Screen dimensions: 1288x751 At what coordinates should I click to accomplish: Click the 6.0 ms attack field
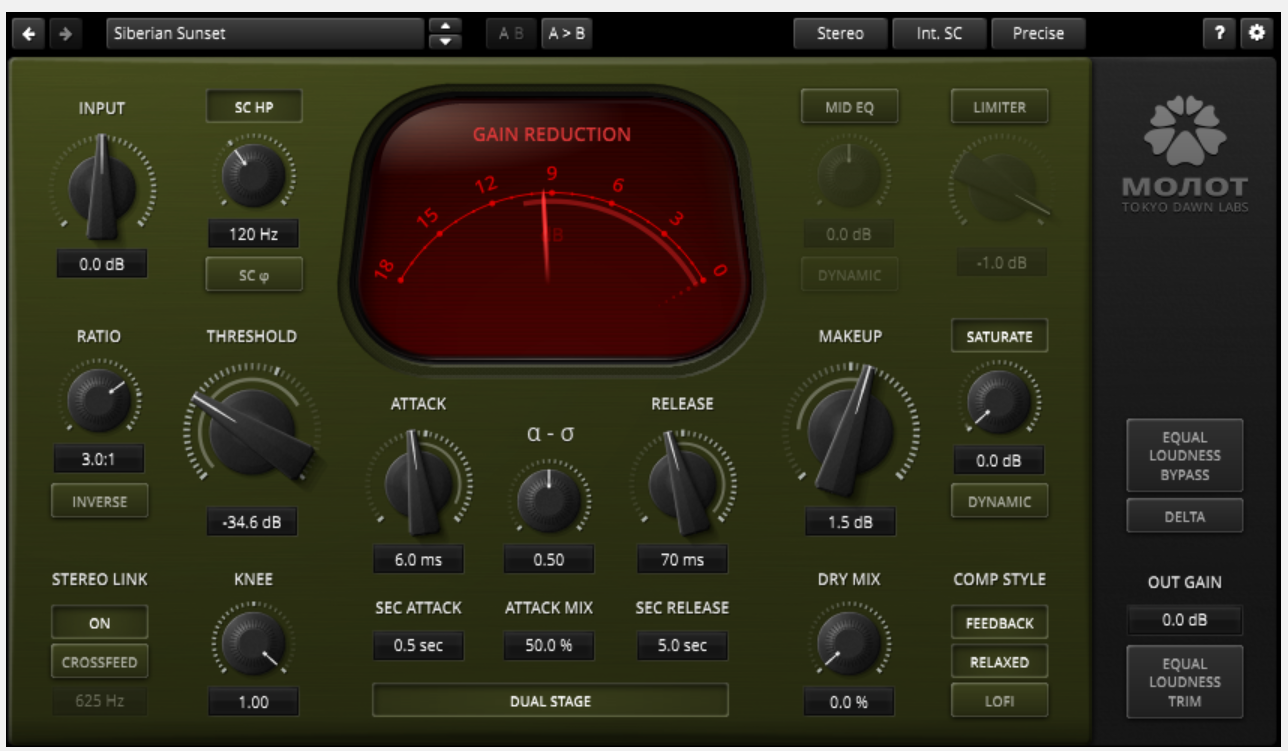point(418,560)
